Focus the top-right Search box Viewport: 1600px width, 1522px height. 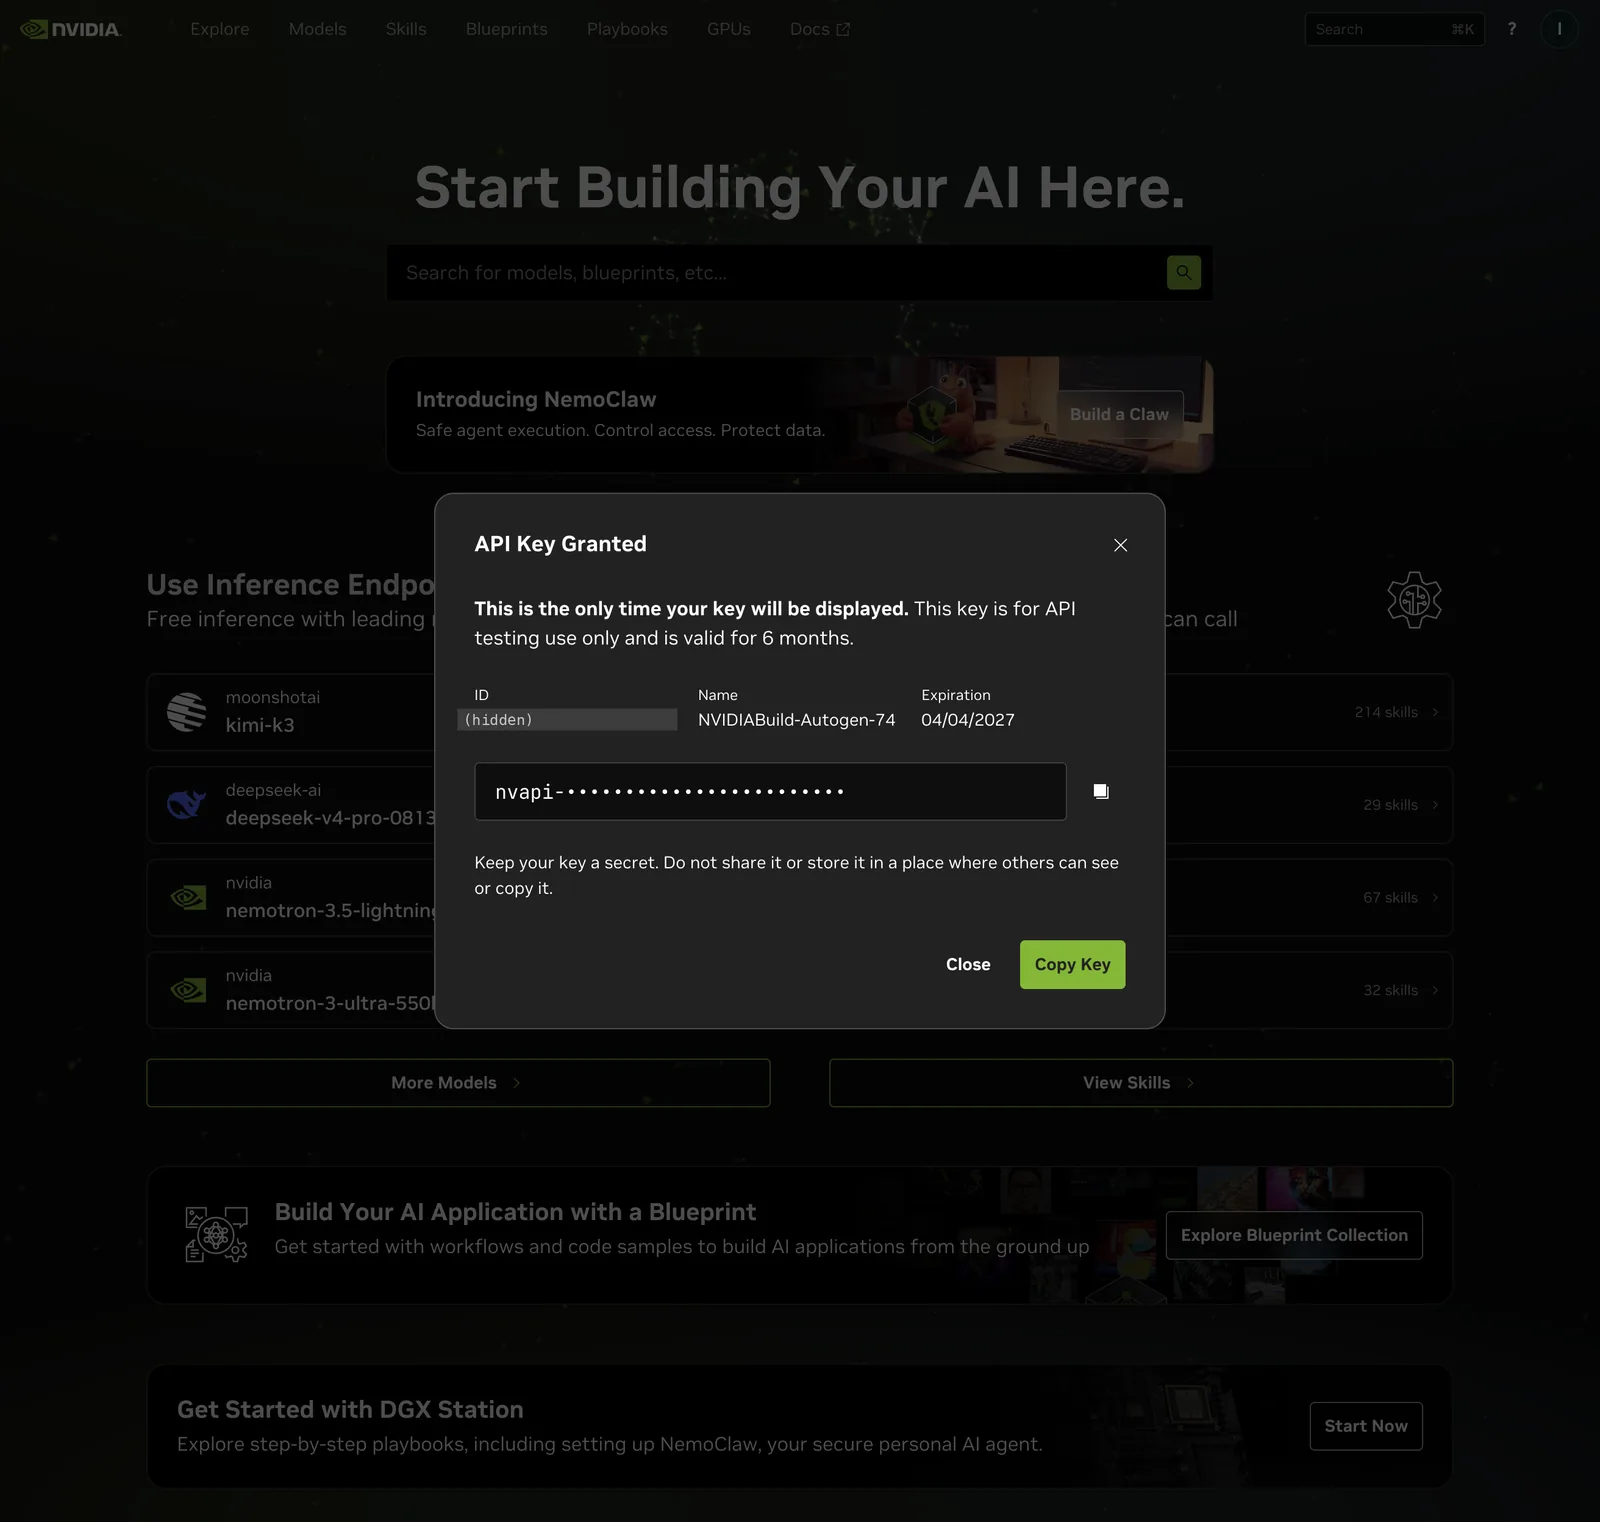click(1394, 29)
